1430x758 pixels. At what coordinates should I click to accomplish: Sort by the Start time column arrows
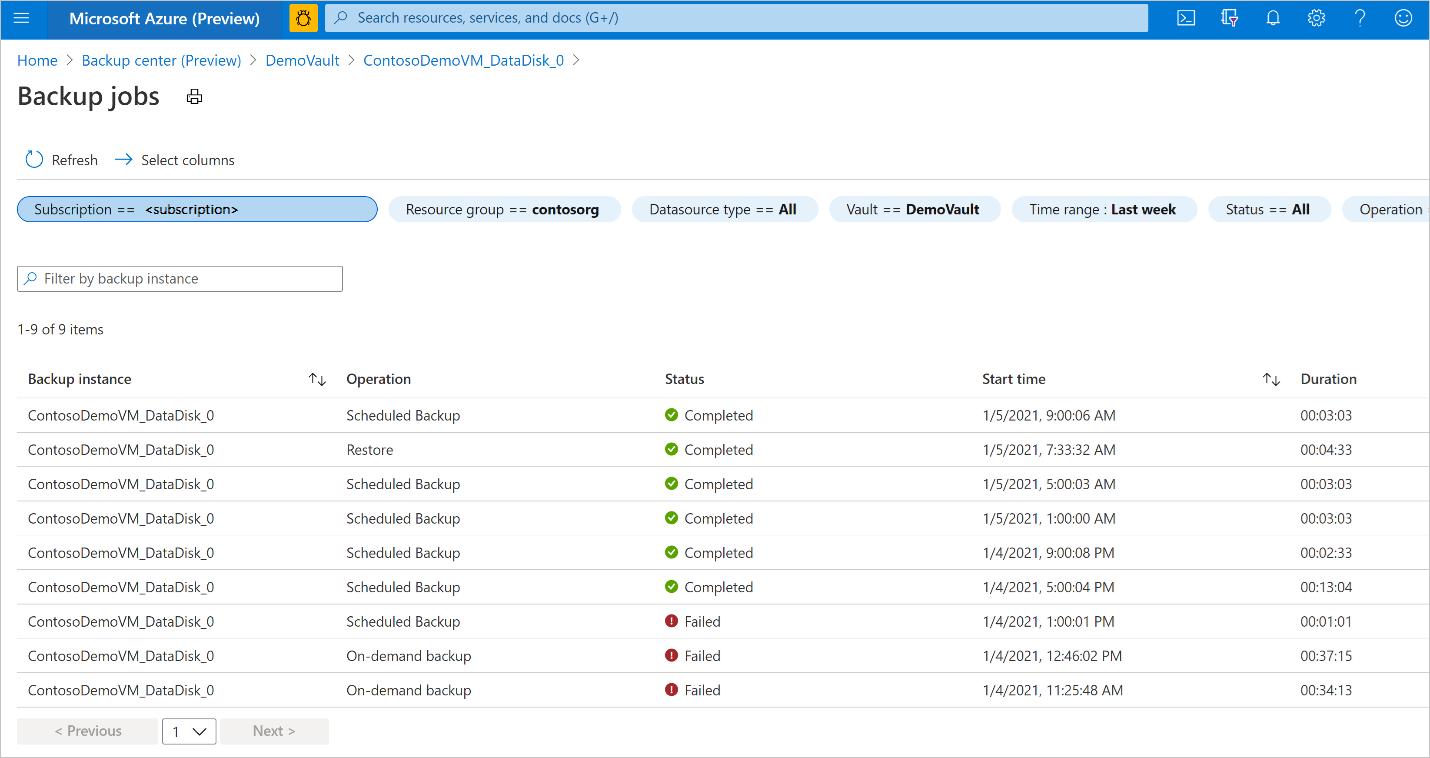click(1271, 379)
